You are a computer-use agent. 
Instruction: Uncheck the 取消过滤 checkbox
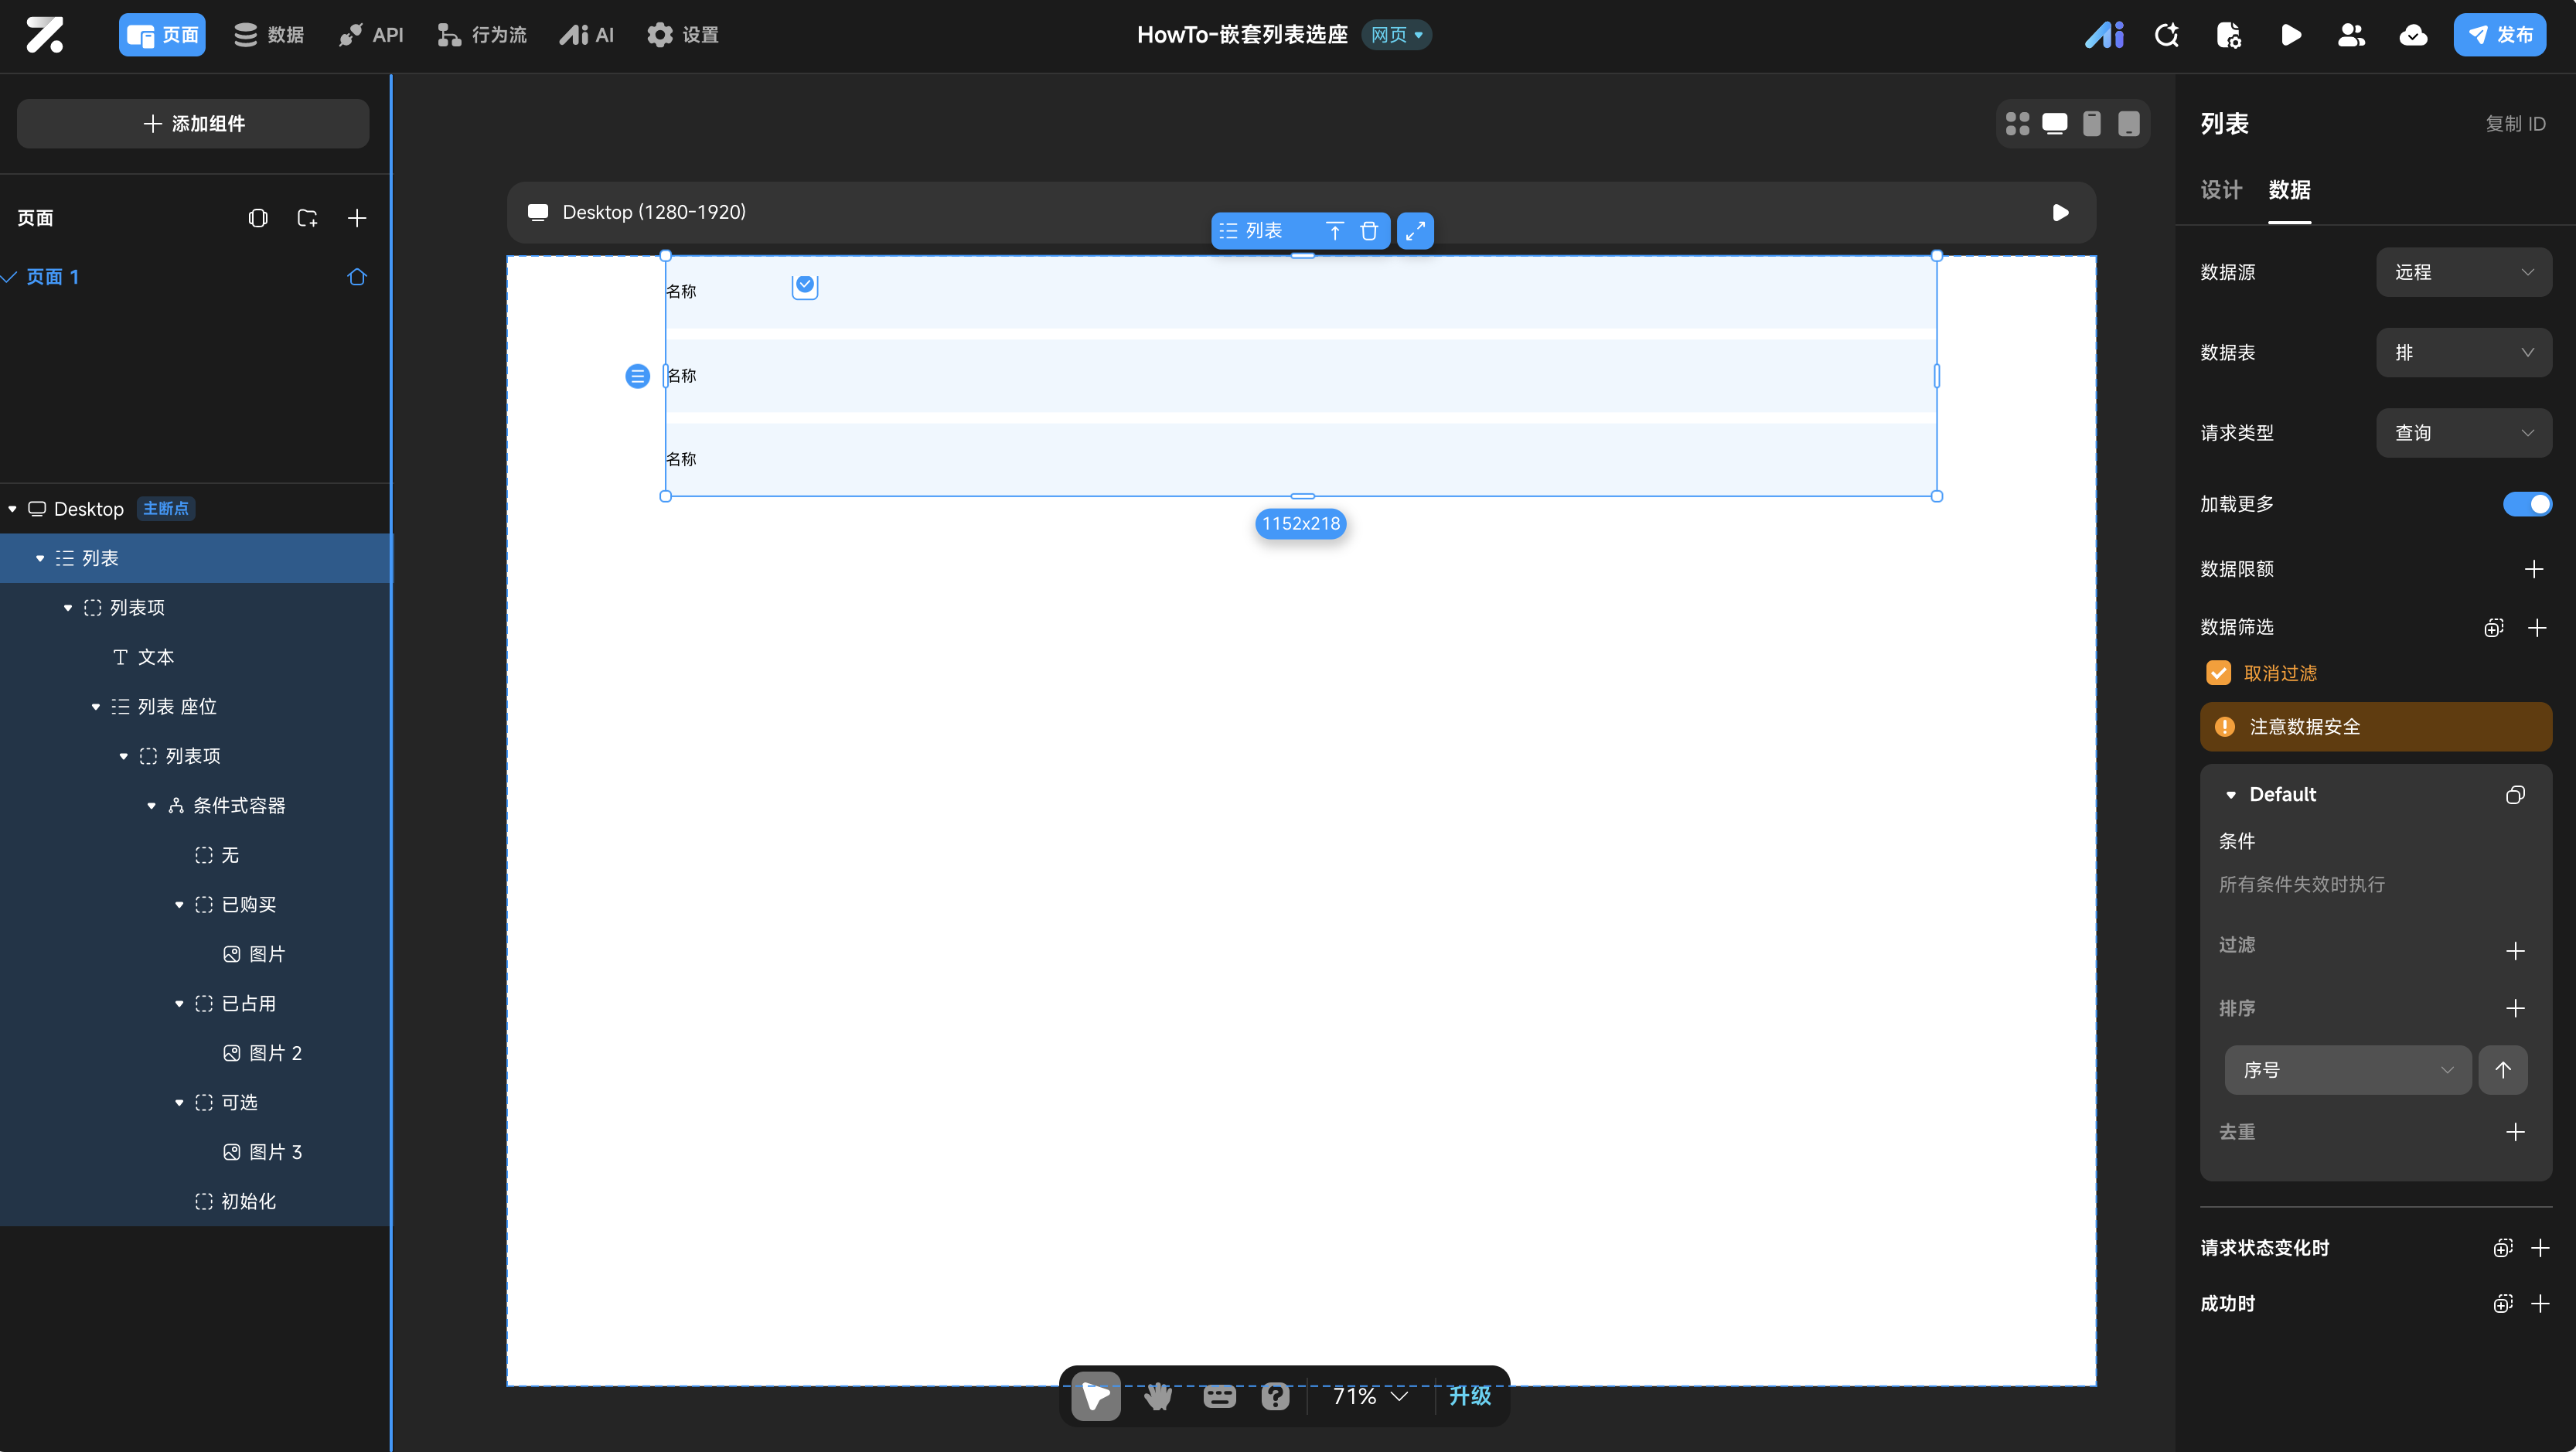click(2218, 673)
